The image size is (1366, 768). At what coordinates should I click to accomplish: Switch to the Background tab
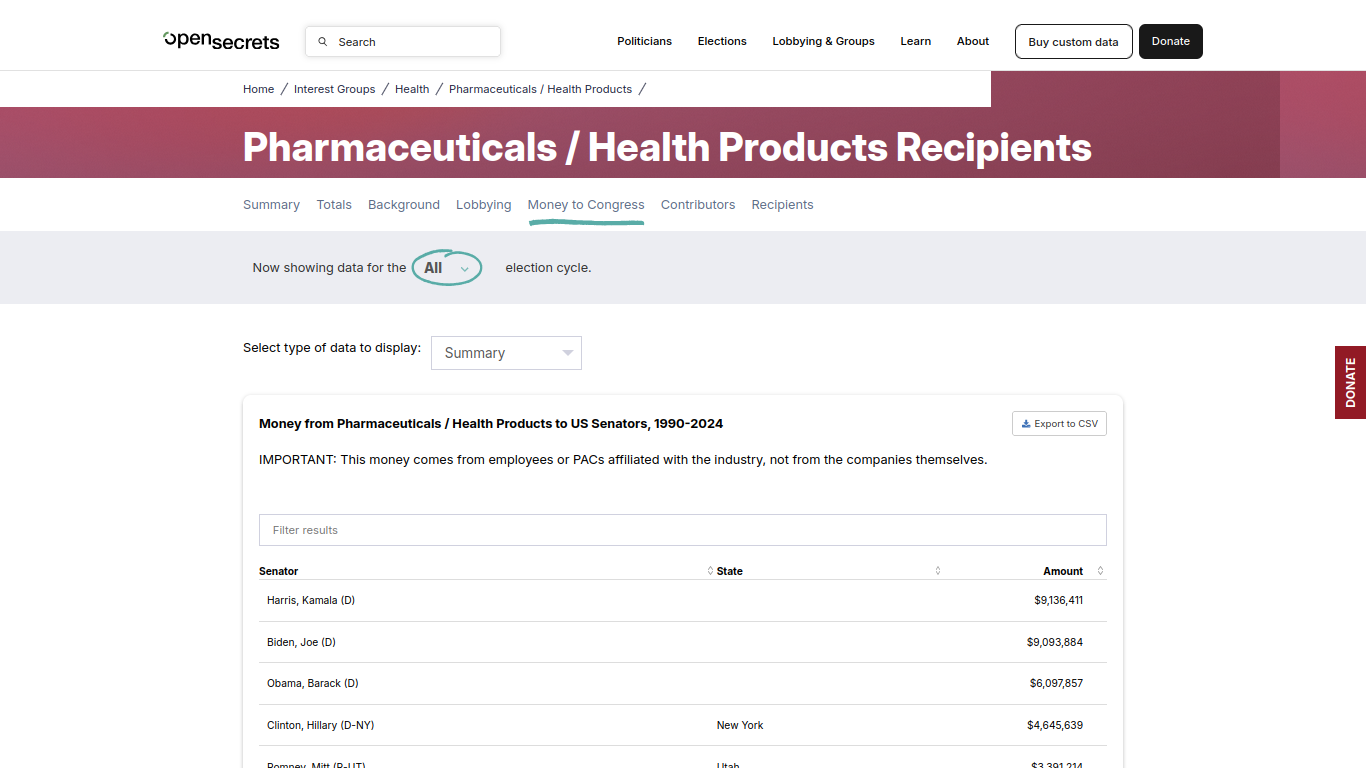click(x=404, y=204)
